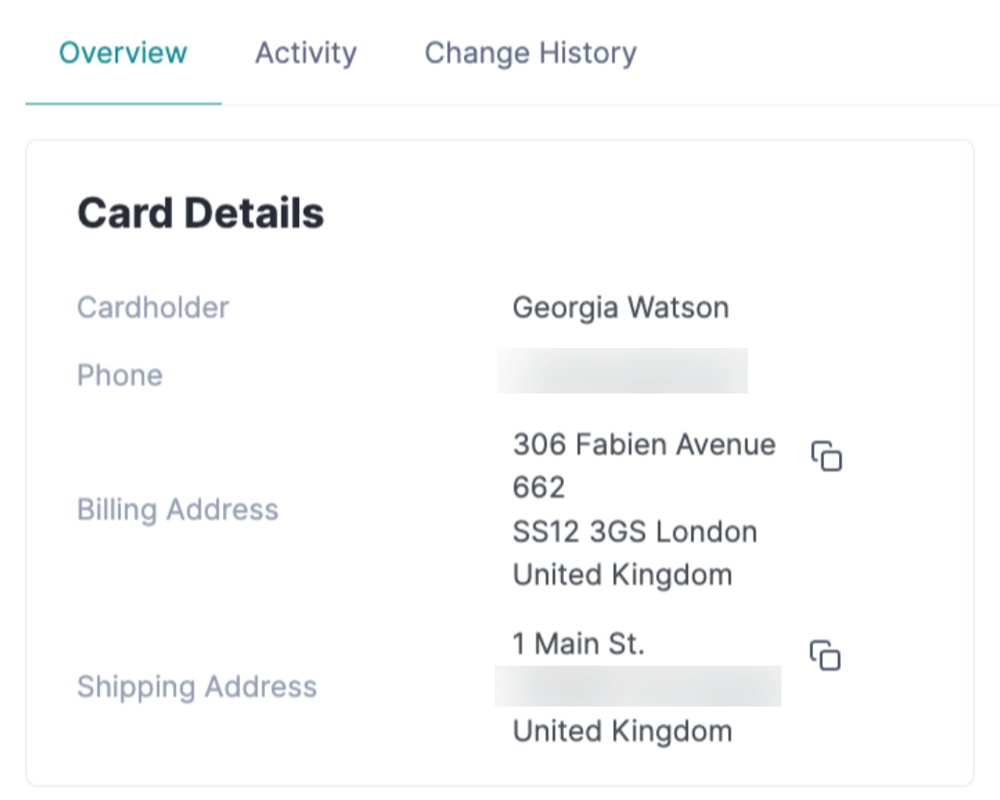This screenshot has height=800, width=1000.
Task: Click the 662 billing address line
Action: (x=539, y=487)
